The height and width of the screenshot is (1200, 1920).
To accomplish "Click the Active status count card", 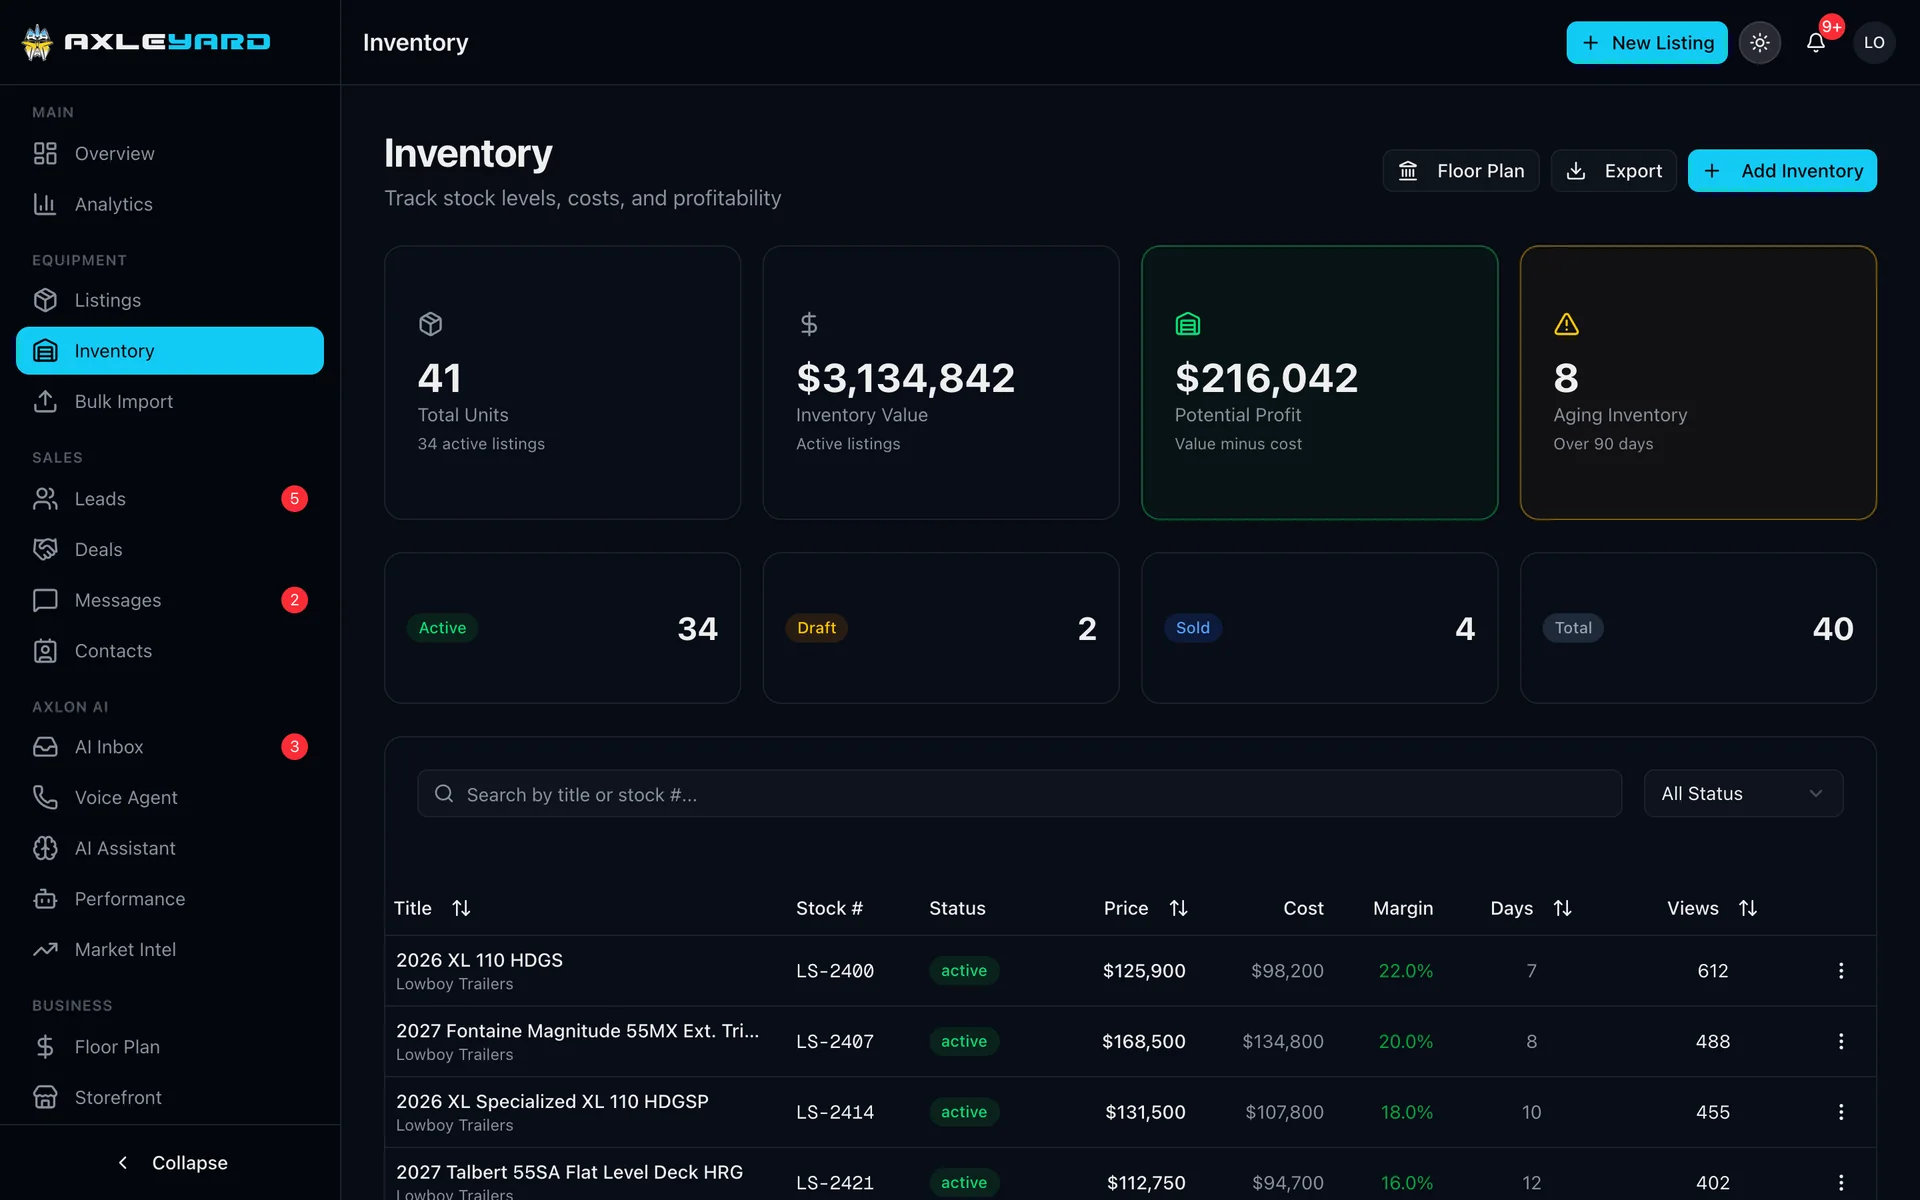I will (562, 628).
